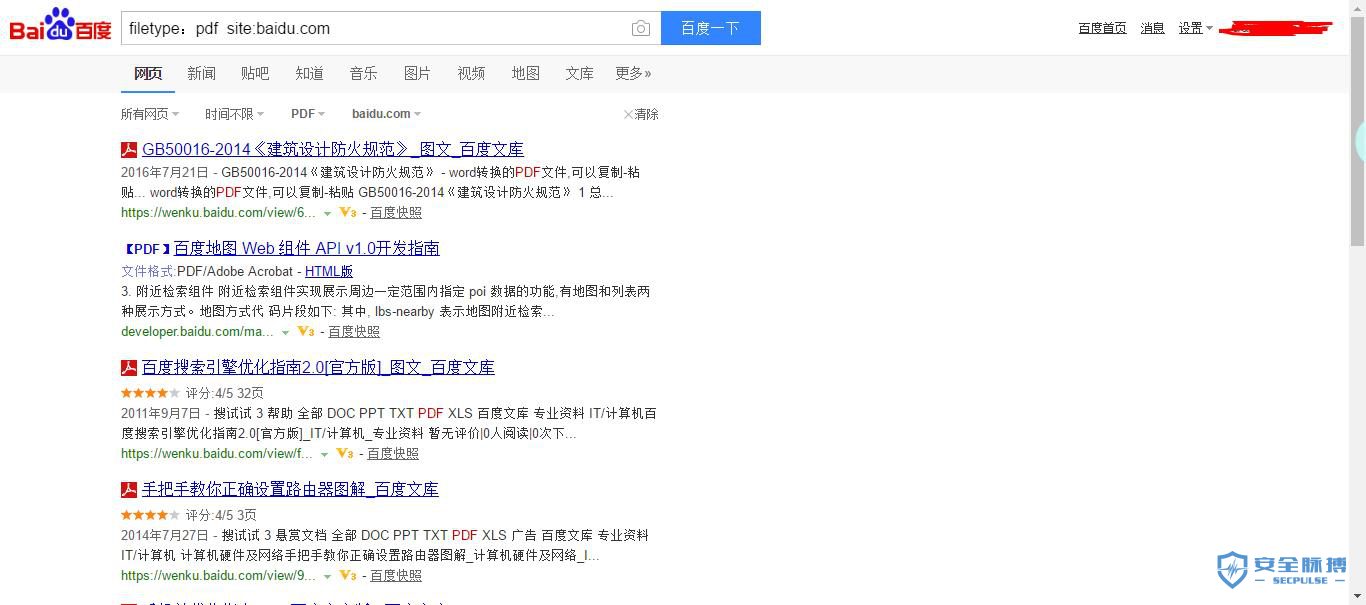Click V3 badge under developer.baidu.com result
The height and width of the screenshot is (605, 1366).
click(306, 332)
